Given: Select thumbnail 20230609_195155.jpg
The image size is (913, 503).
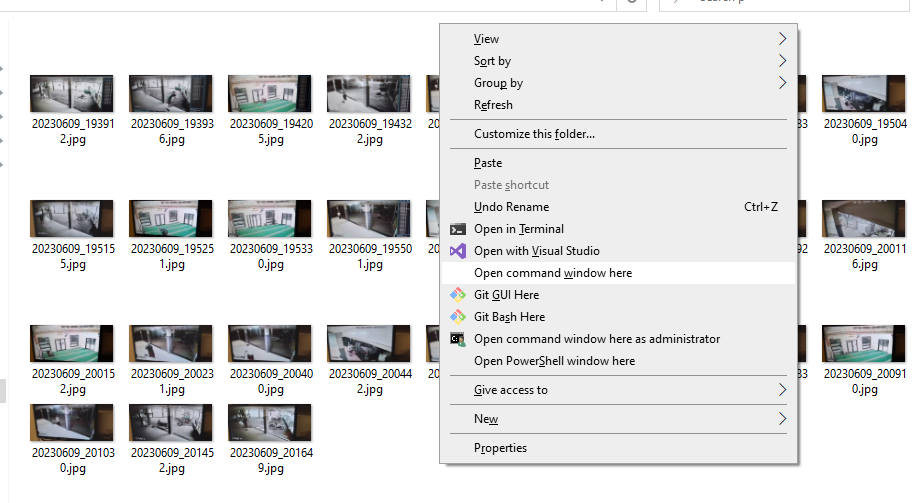Looking at the screenshot, I should (72, 218).
